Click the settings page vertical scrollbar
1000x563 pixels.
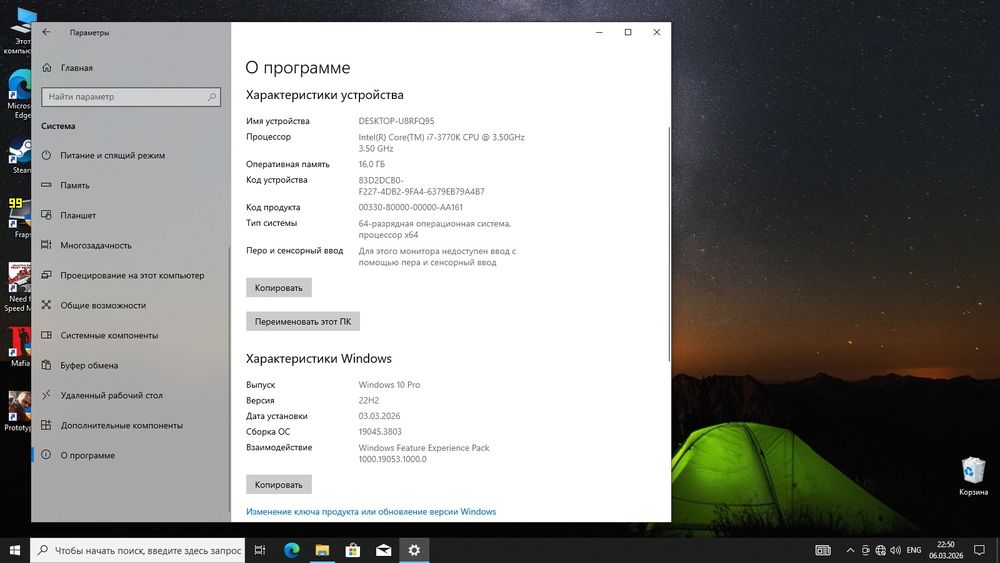pyautogui.click(x=668, y=244)
